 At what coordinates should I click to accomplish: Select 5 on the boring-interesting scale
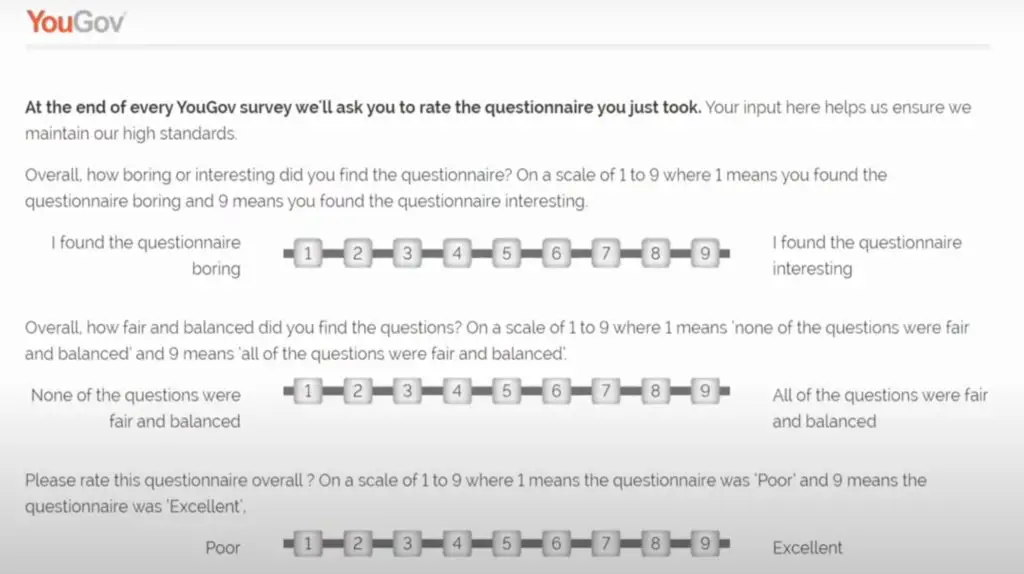(506, 253)
